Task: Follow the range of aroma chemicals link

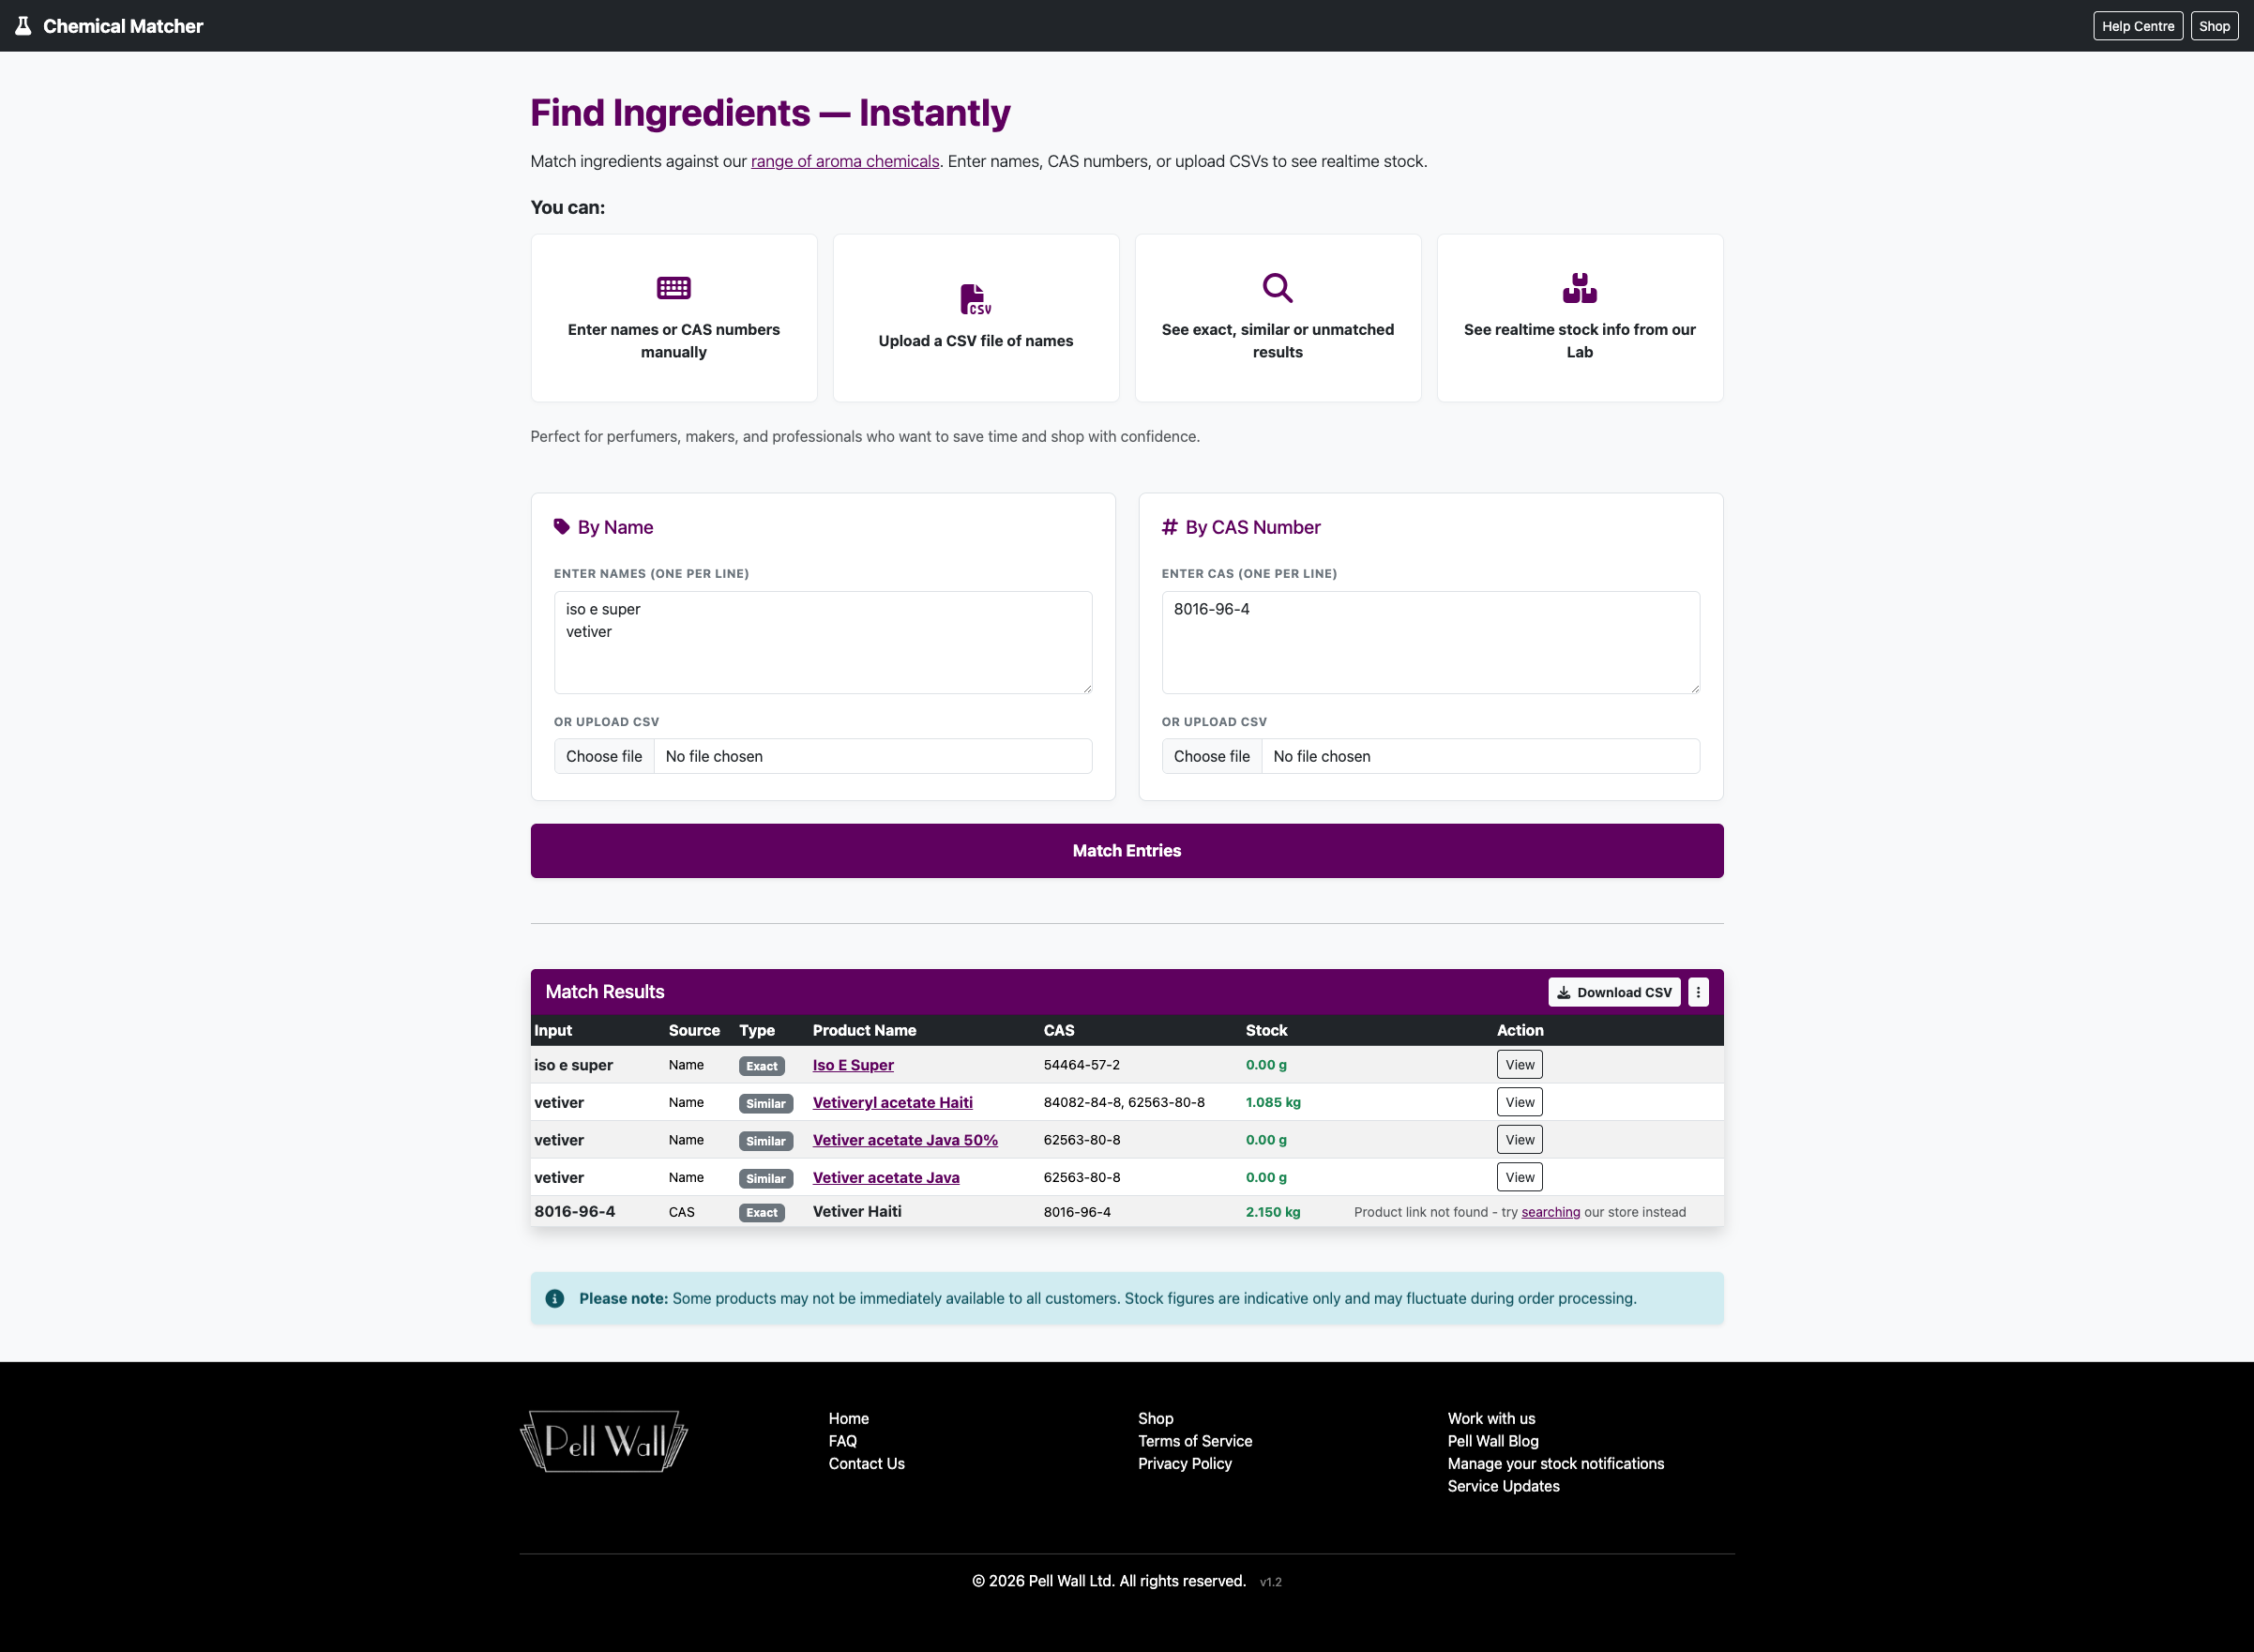Action: [x=845, y=161]
